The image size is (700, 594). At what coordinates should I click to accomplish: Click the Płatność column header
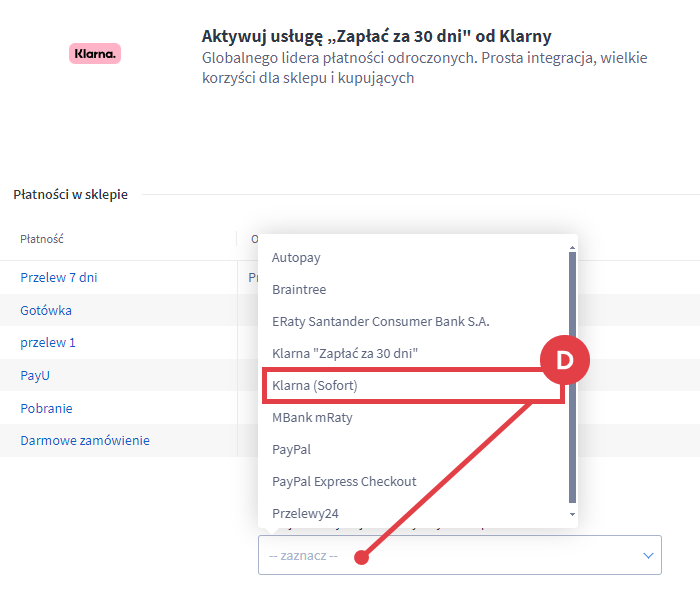pos(42,239)
